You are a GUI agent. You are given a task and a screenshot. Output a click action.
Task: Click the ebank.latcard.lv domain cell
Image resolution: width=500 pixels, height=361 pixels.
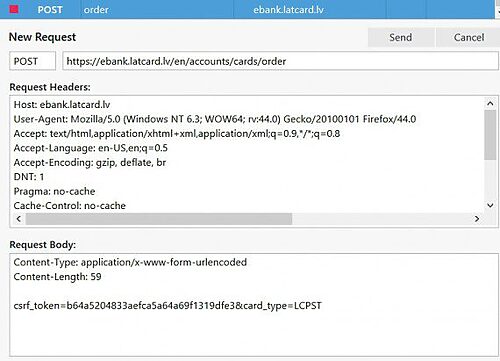pyautogui.click(x=288, y=9)
